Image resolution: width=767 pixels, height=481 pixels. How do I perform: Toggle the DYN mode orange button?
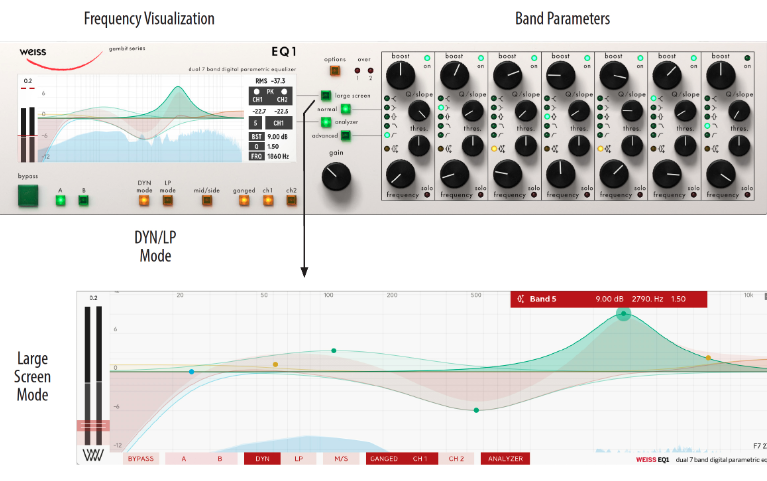144,200
